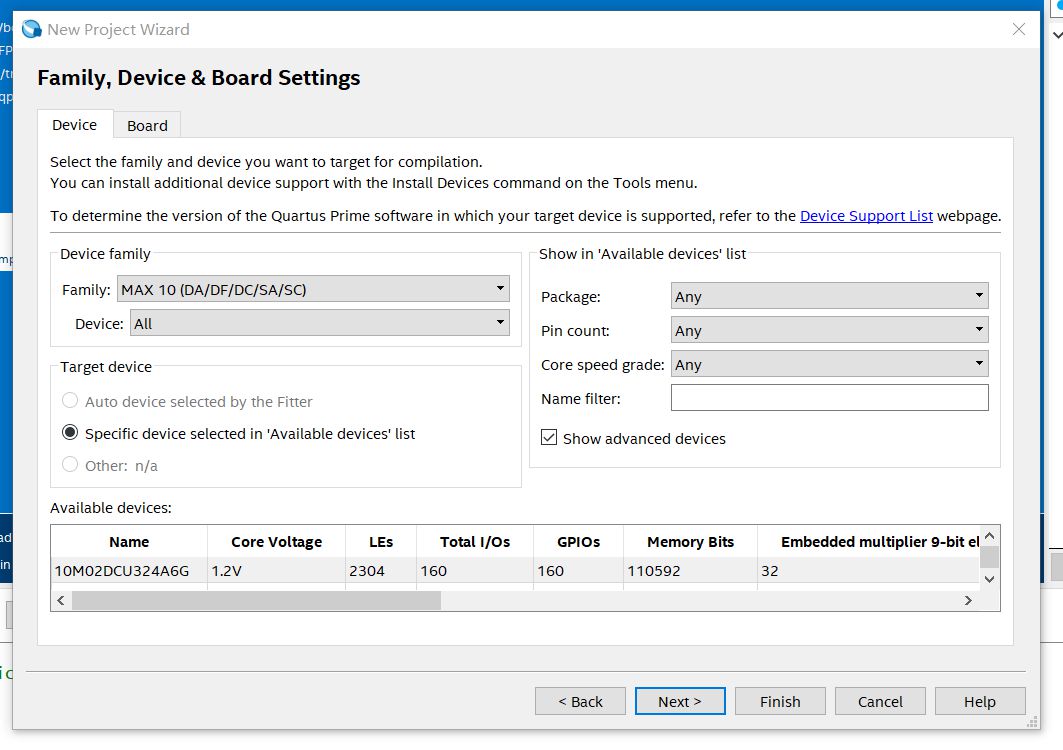Select the Other: n/a radio button
The width and height of the screenshot is (1063, 750).
[70, 465]
